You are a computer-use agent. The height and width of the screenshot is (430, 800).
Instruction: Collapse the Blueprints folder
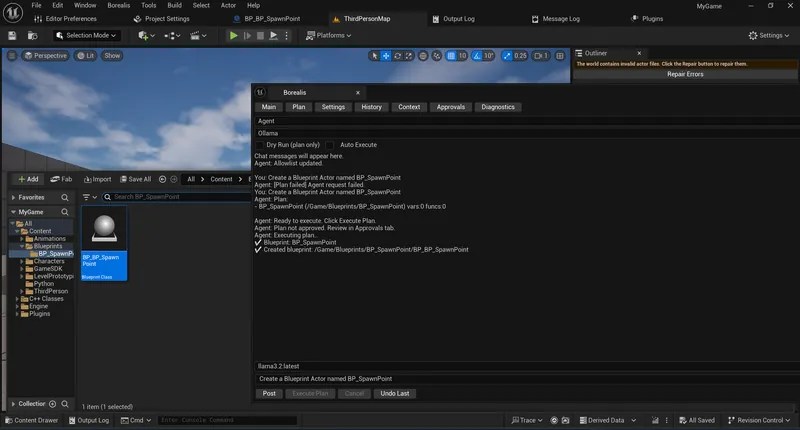[x=22, y=246]
